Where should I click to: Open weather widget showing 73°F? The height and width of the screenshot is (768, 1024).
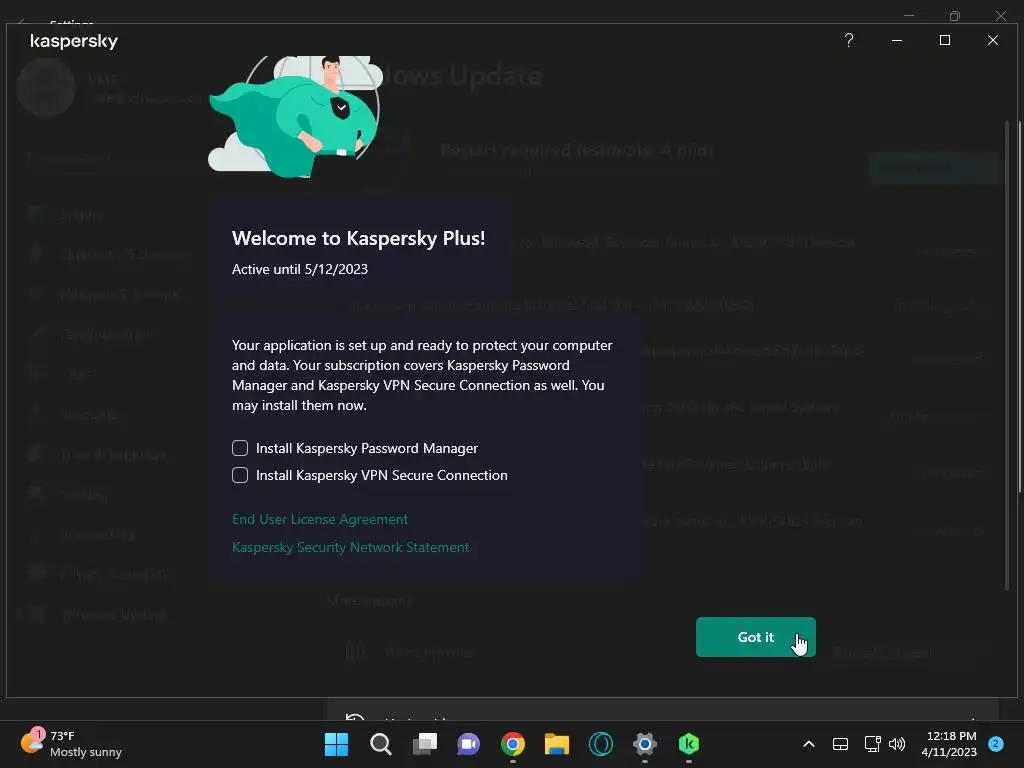pyautogui.click(x=72, y=744)
